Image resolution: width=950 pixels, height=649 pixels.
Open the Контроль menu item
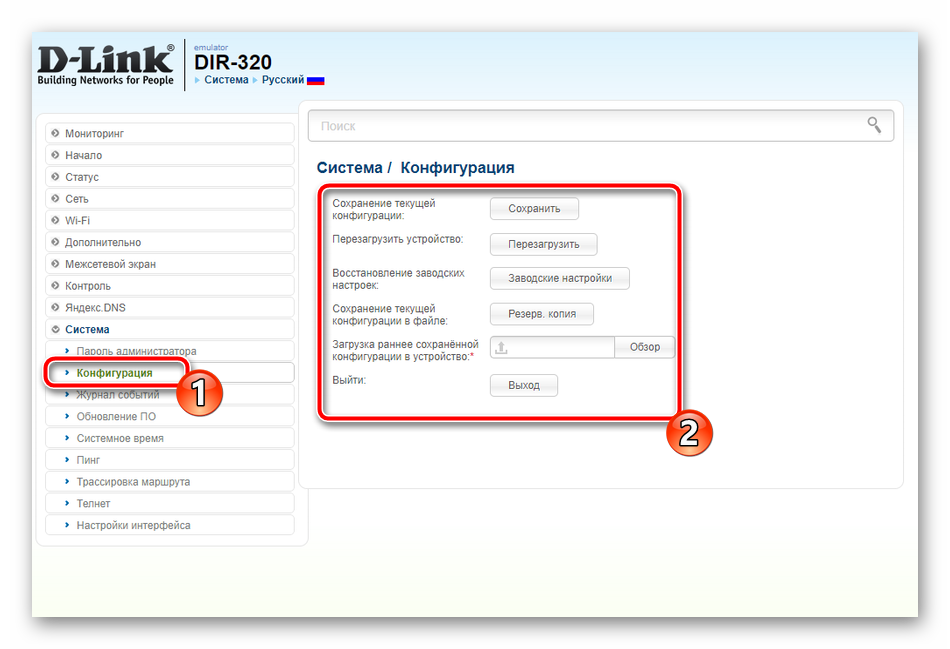tap(170, 286)
